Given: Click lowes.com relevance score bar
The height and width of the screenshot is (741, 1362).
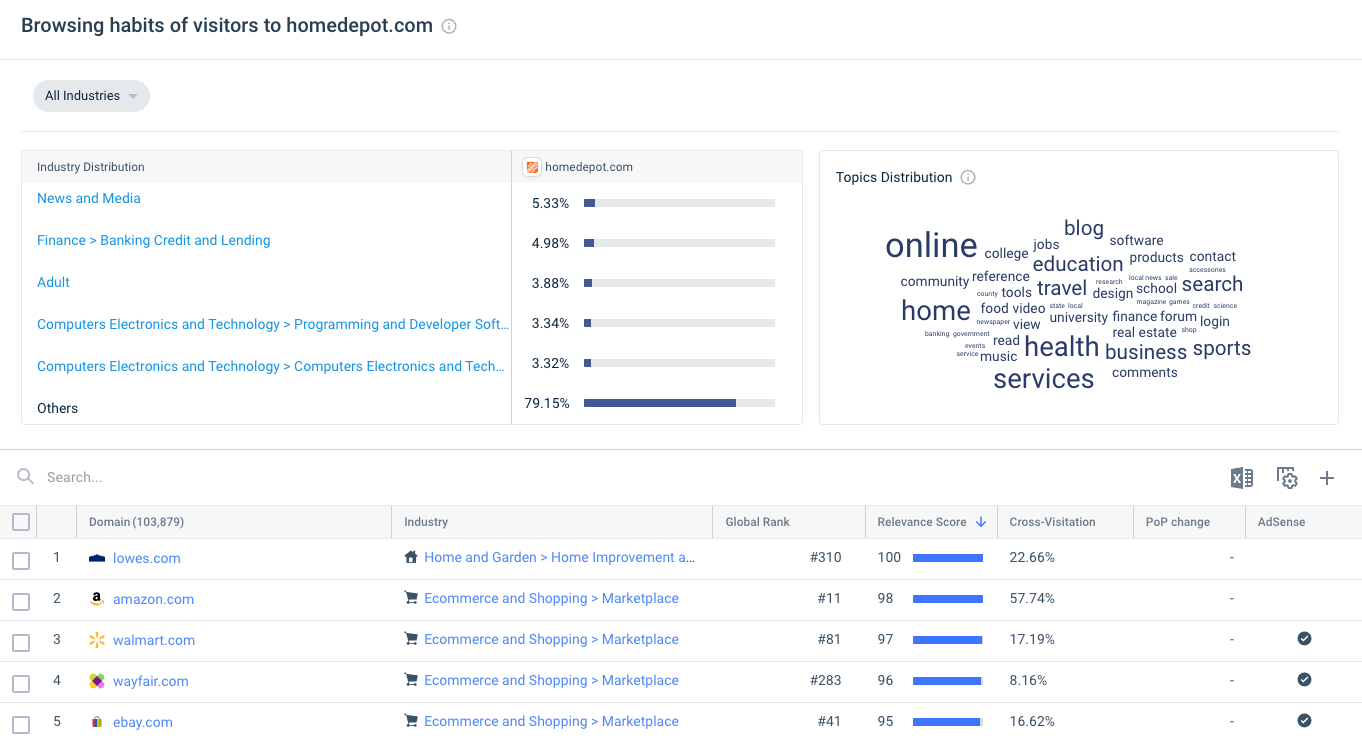Looking at the screenshot, I should click(x=948, y=558).
